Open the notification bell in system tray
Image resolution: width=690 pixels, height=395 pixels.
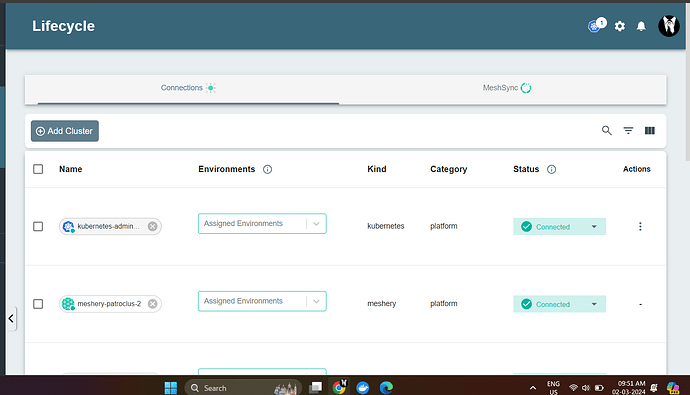[654, 388]
